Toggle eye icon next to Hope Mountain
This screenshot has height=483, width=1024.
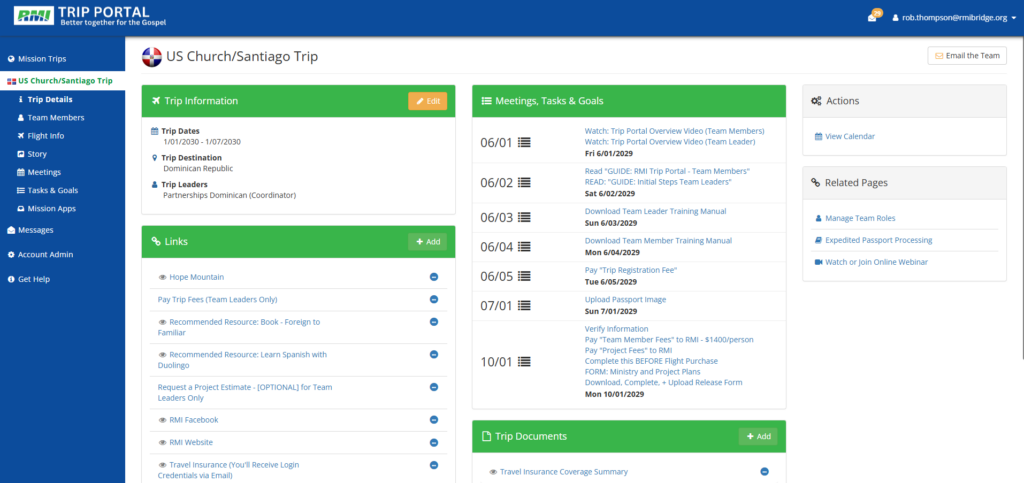pos(163,277)
